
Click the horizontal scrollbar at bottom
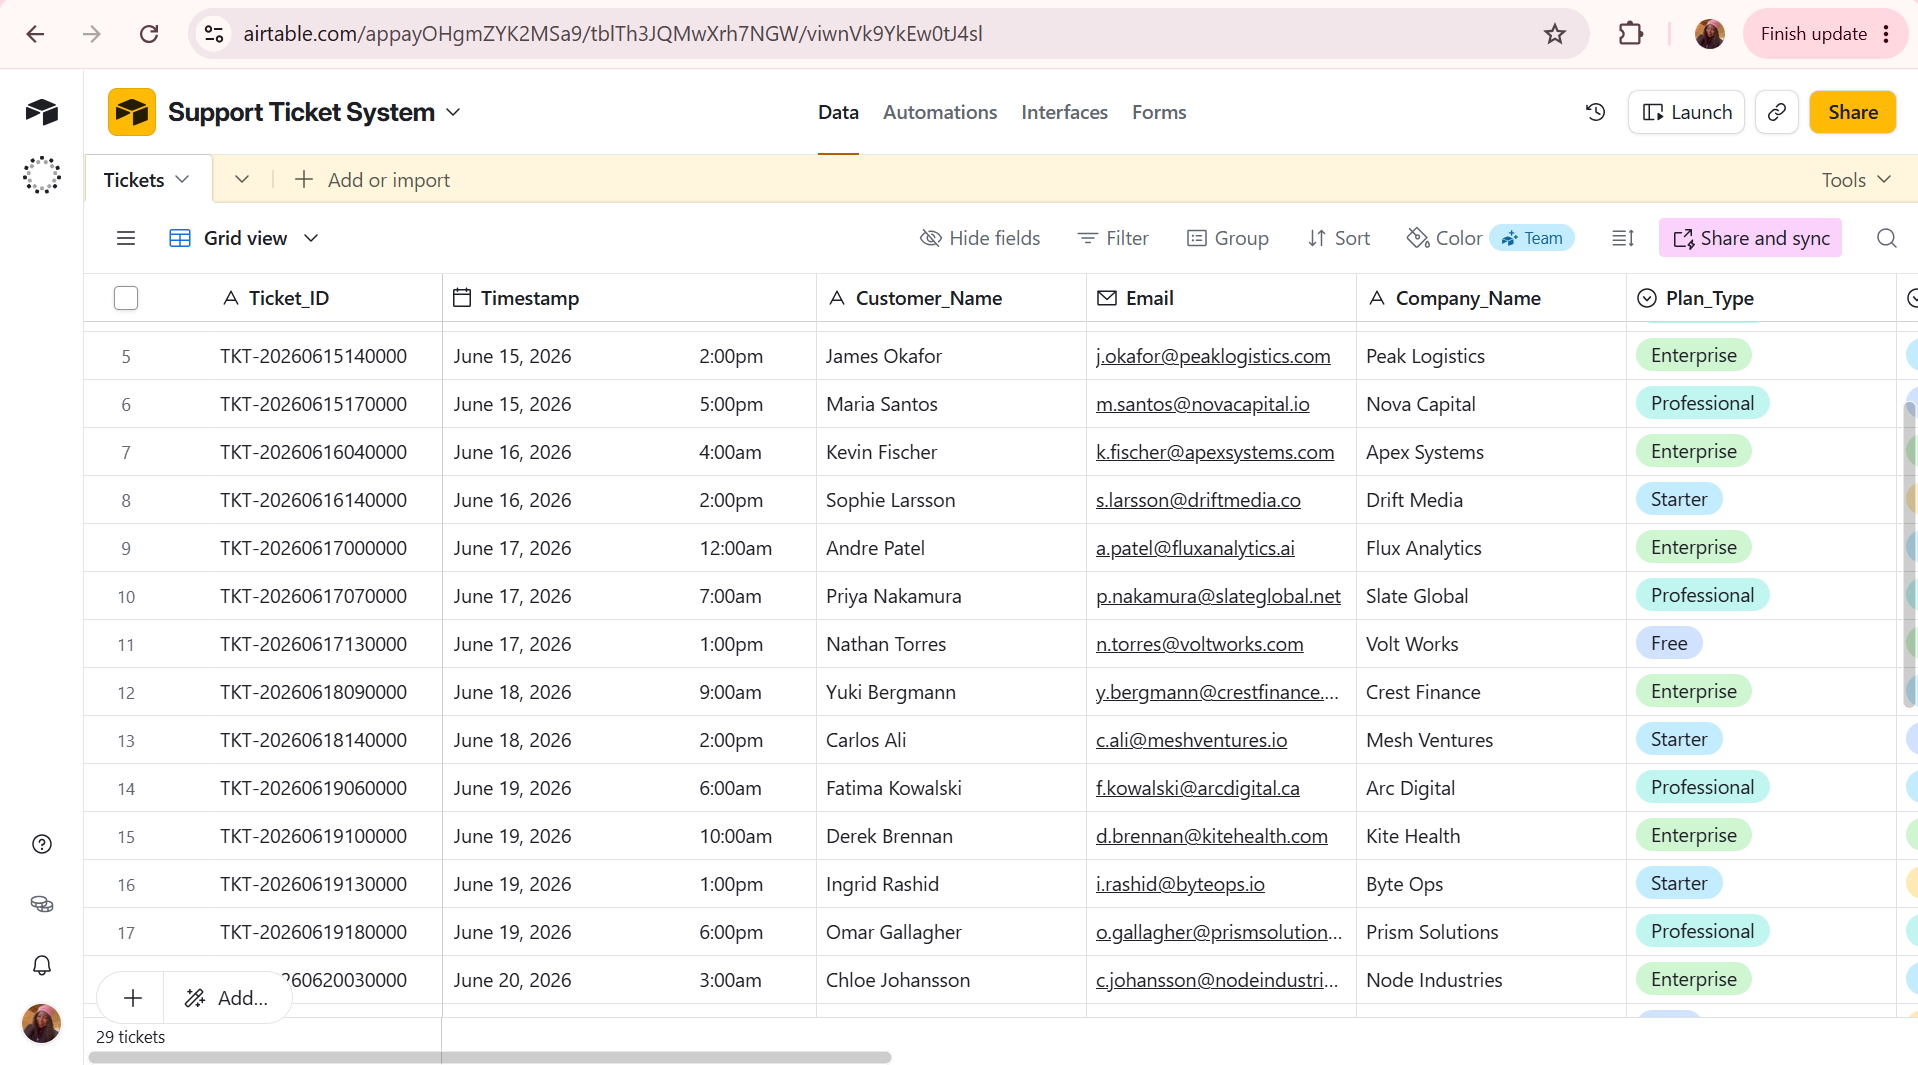tap(490, 1057)
